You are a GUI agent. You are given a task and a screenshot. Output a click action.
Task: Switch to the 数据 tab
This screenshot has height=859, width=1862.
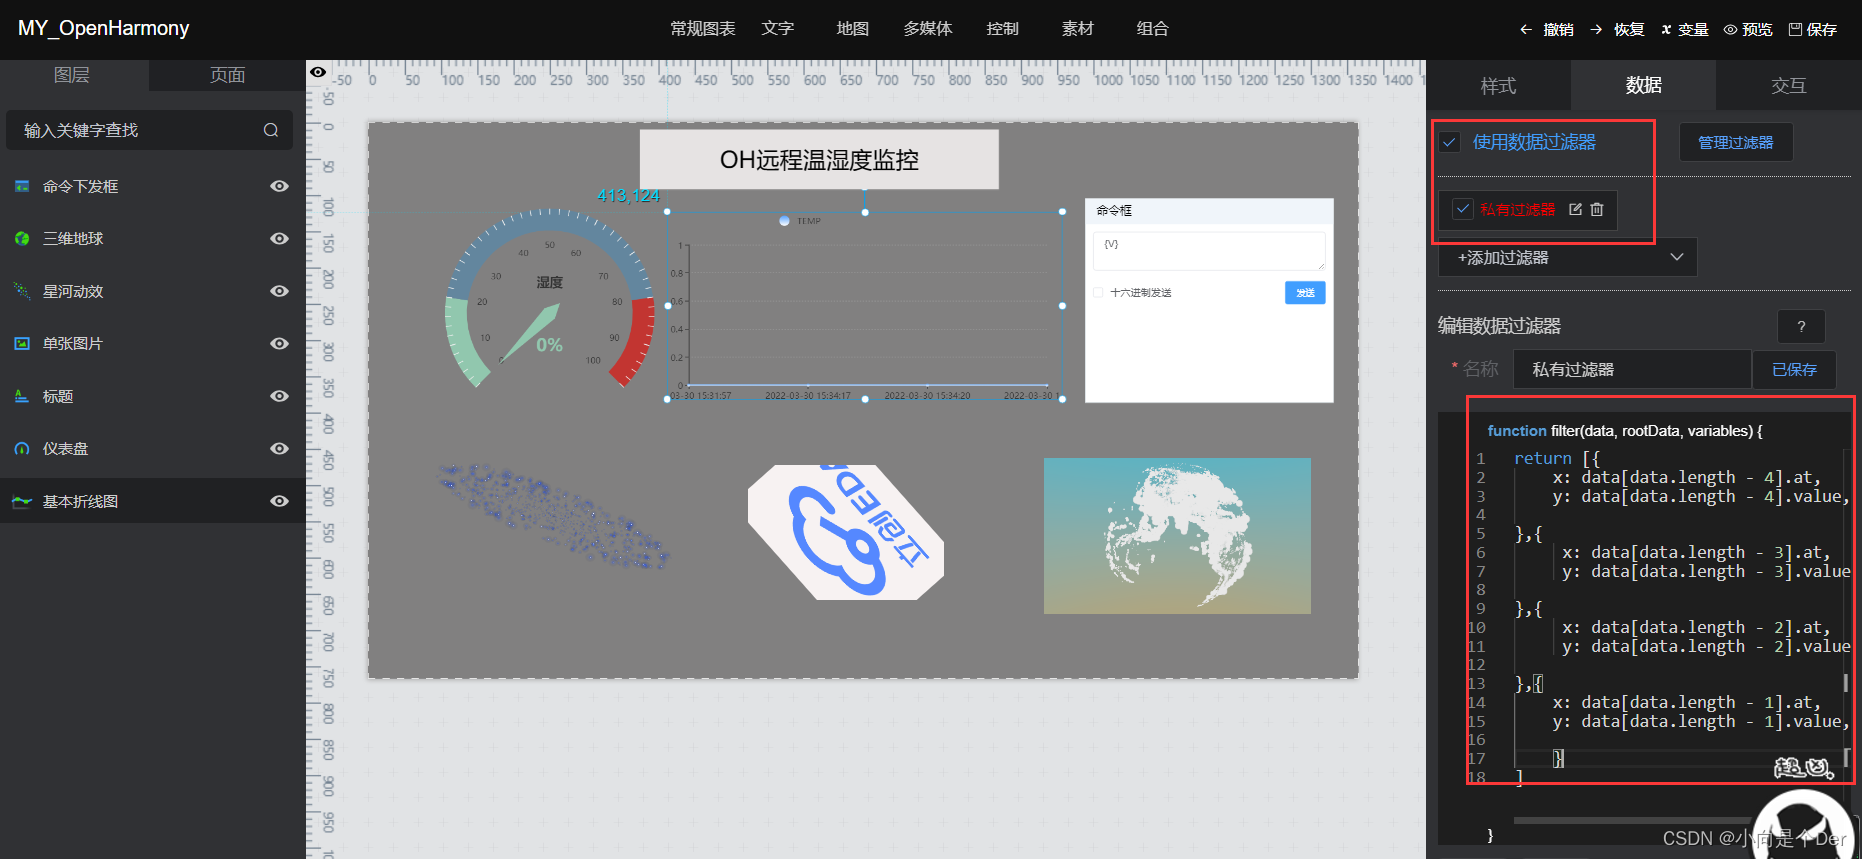(1643, 86)
